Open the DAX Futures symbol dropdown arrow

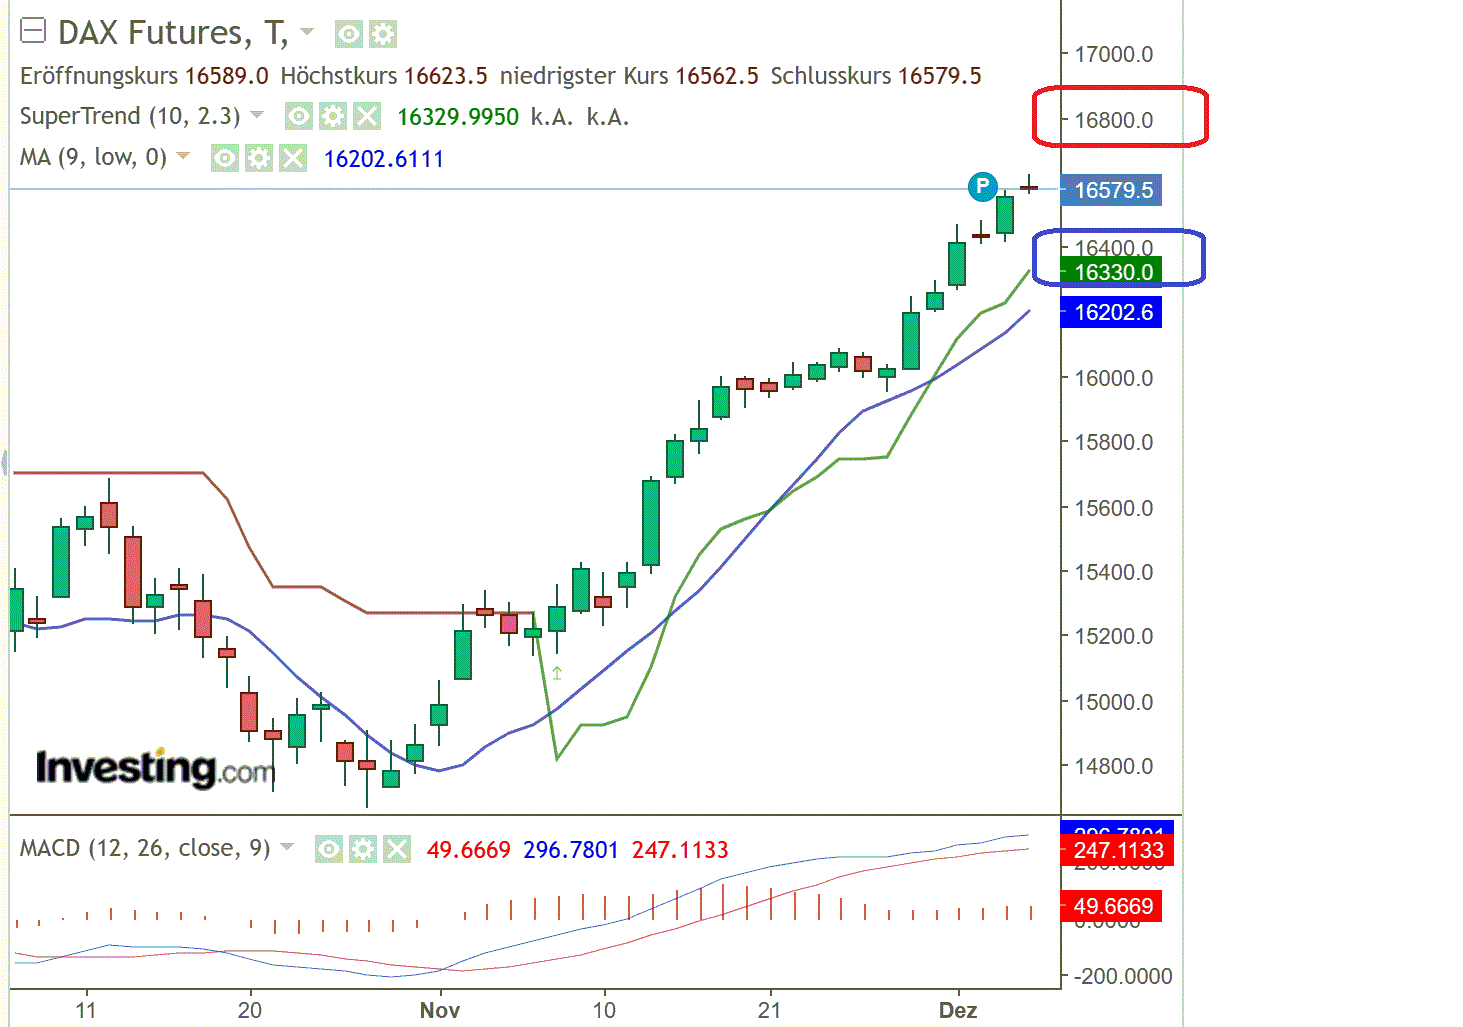click(306, 32)
